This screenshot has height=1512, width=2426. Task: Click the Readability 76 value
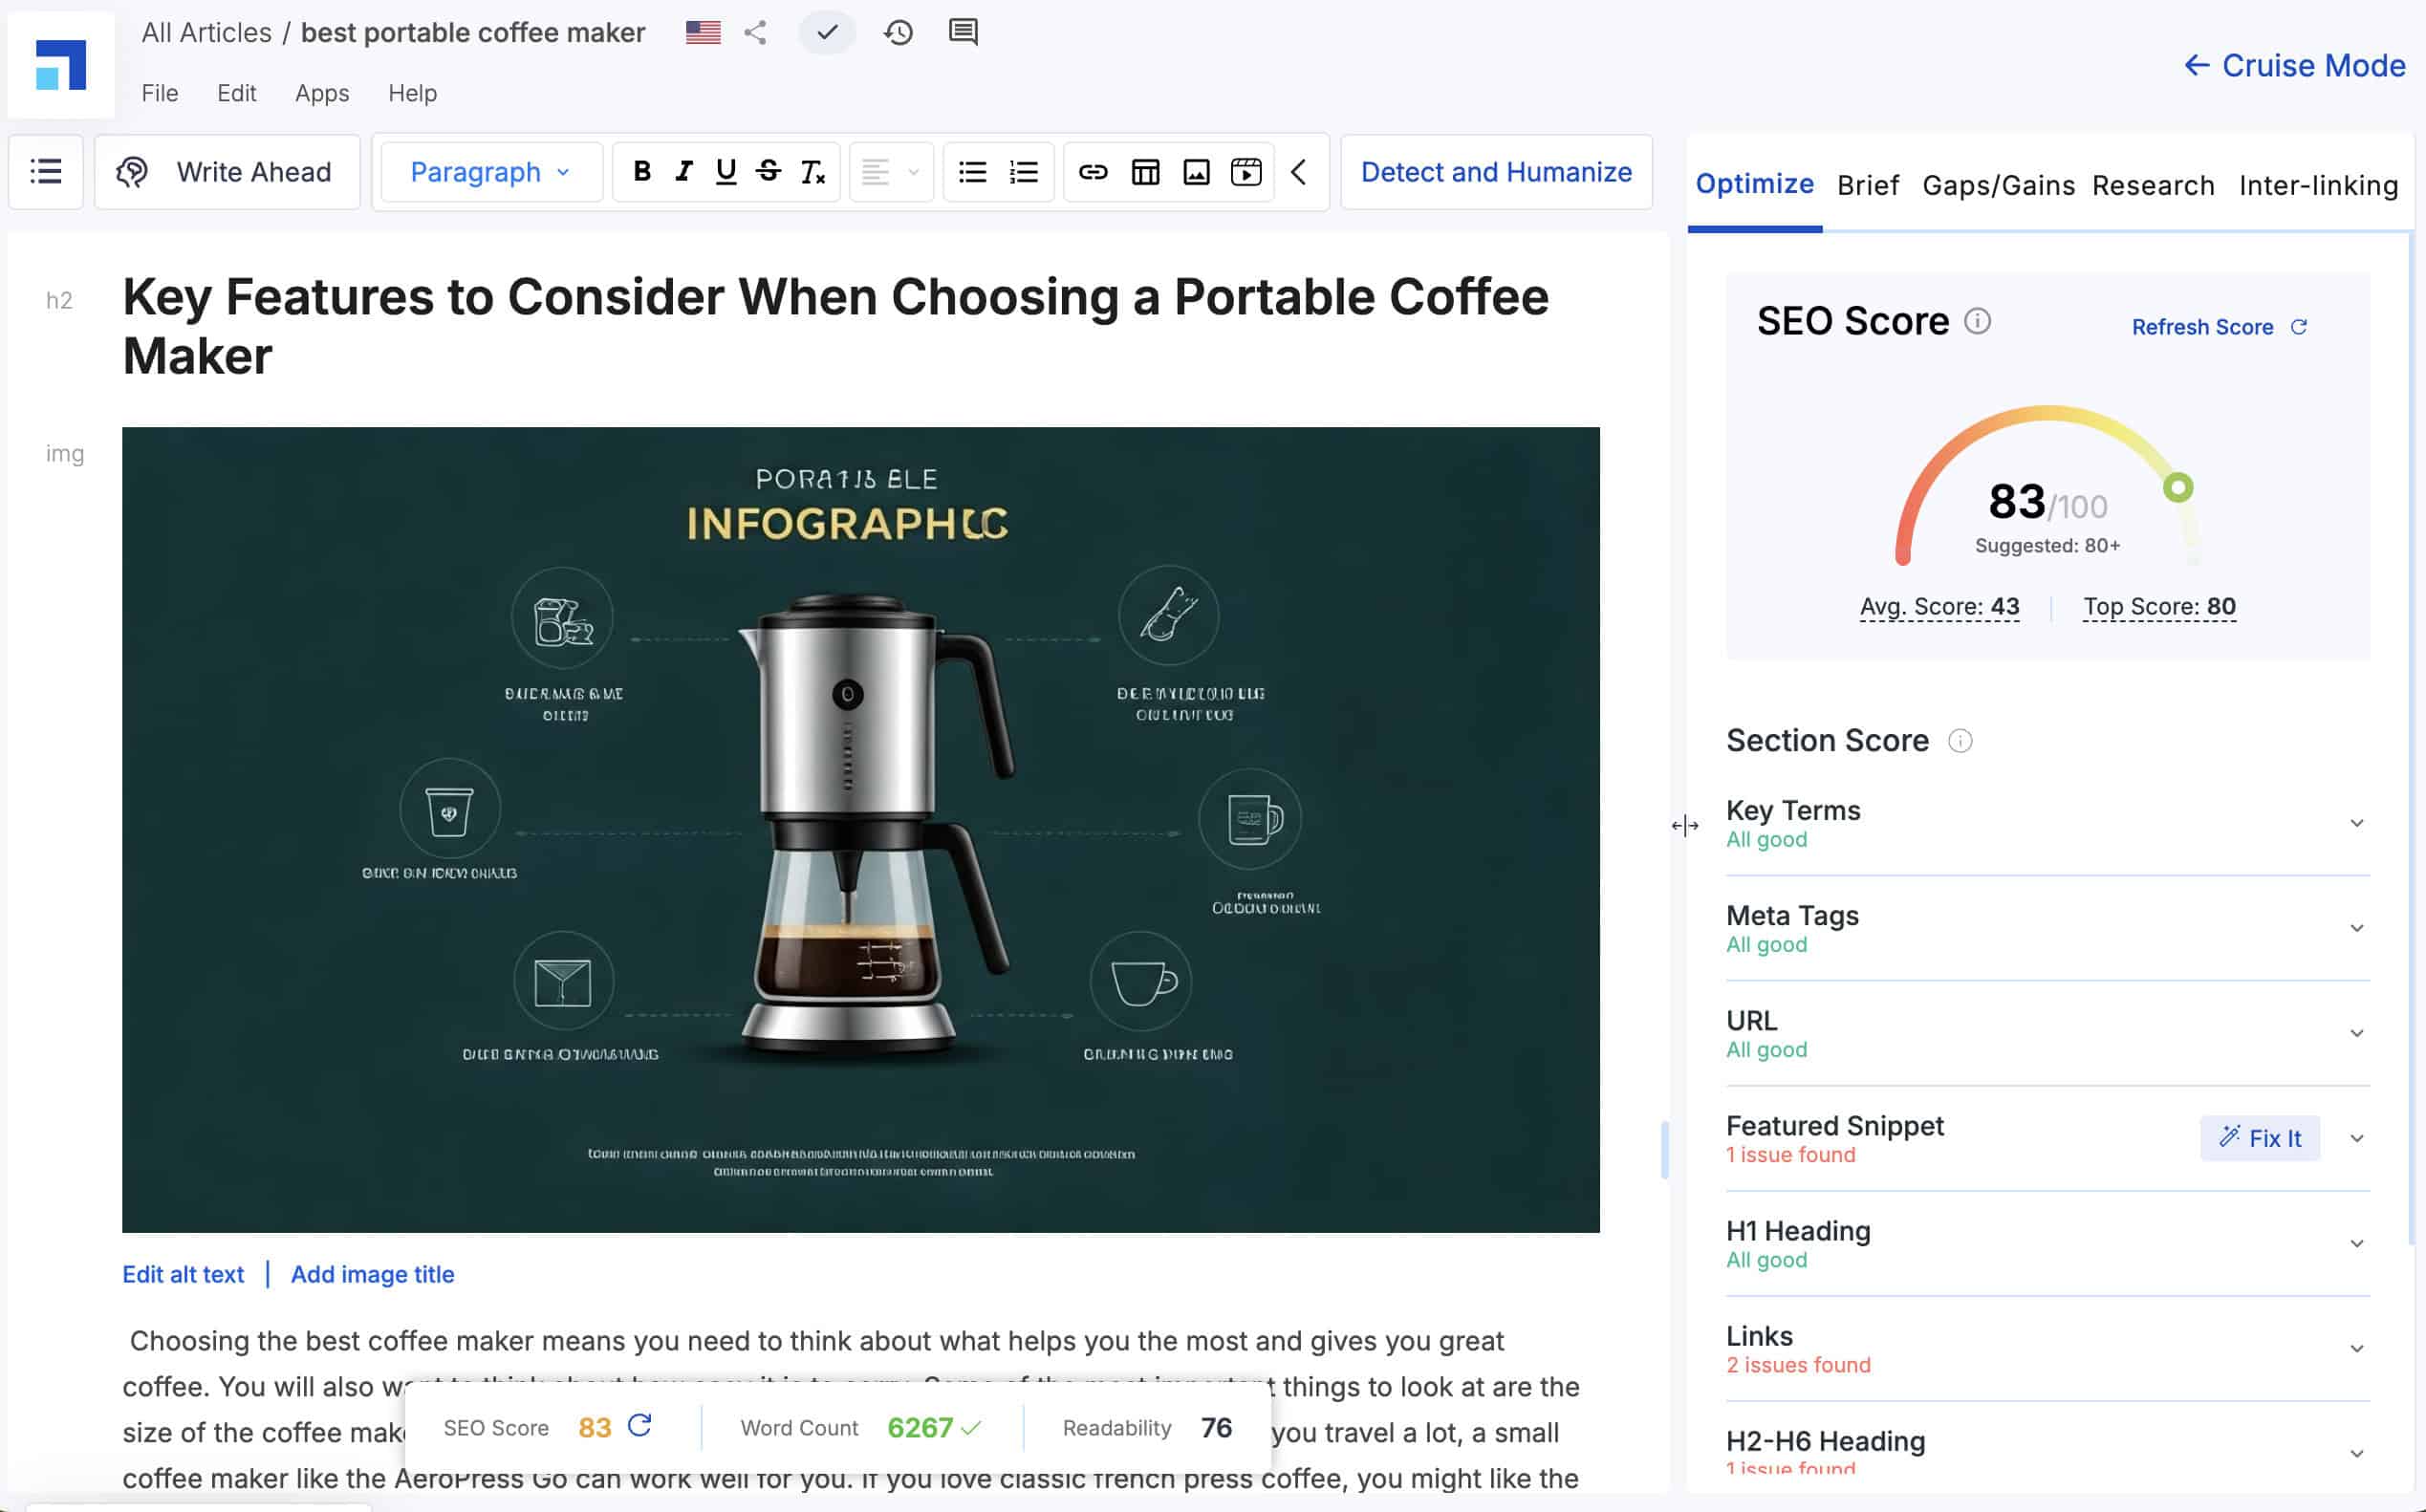tap(1216, 1427)
